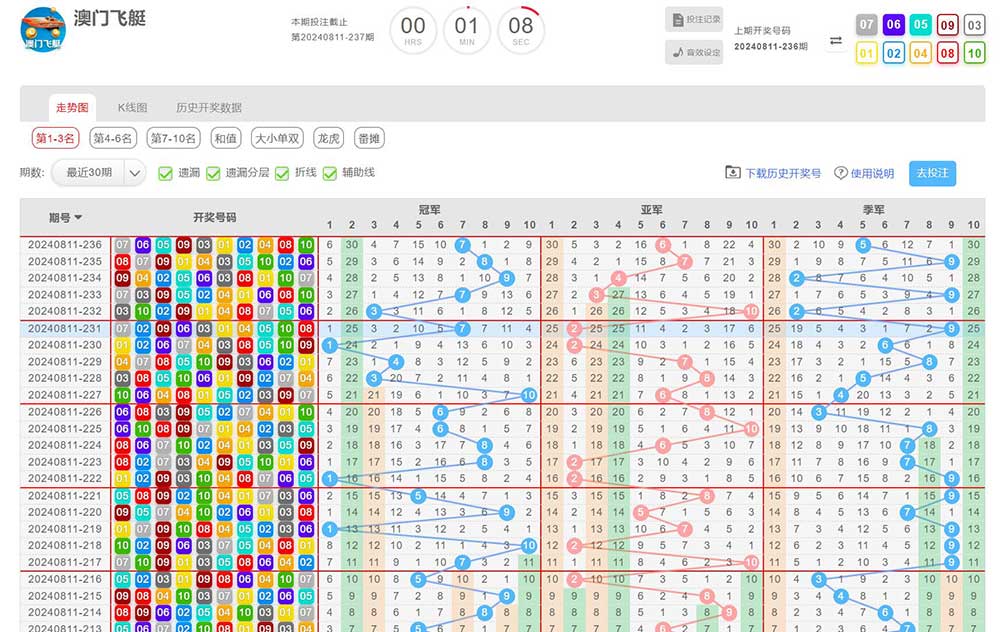Click the seconds countdown circle
This screenshot has width=1000, height=632.
[x=521, y=30]
